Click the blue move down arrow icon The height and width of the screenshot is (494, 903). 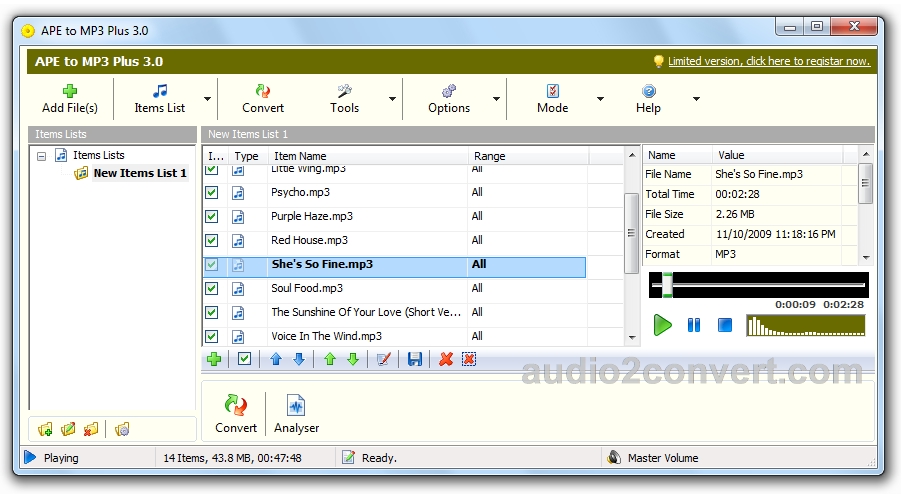pos(299,359)
